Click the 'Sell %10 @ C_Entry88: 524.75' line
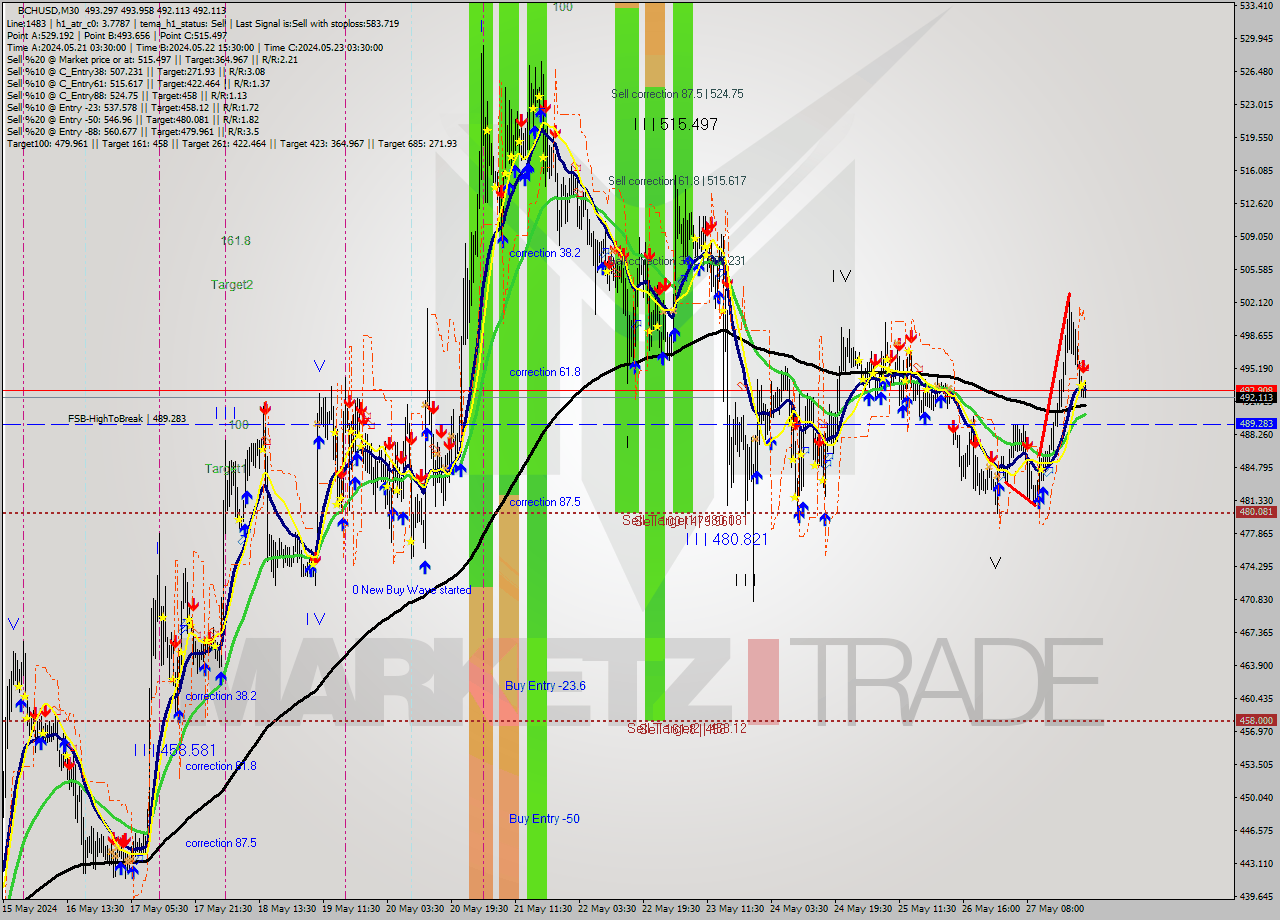This screenshot has height=920, width=1280. click(x=126, y=96)
